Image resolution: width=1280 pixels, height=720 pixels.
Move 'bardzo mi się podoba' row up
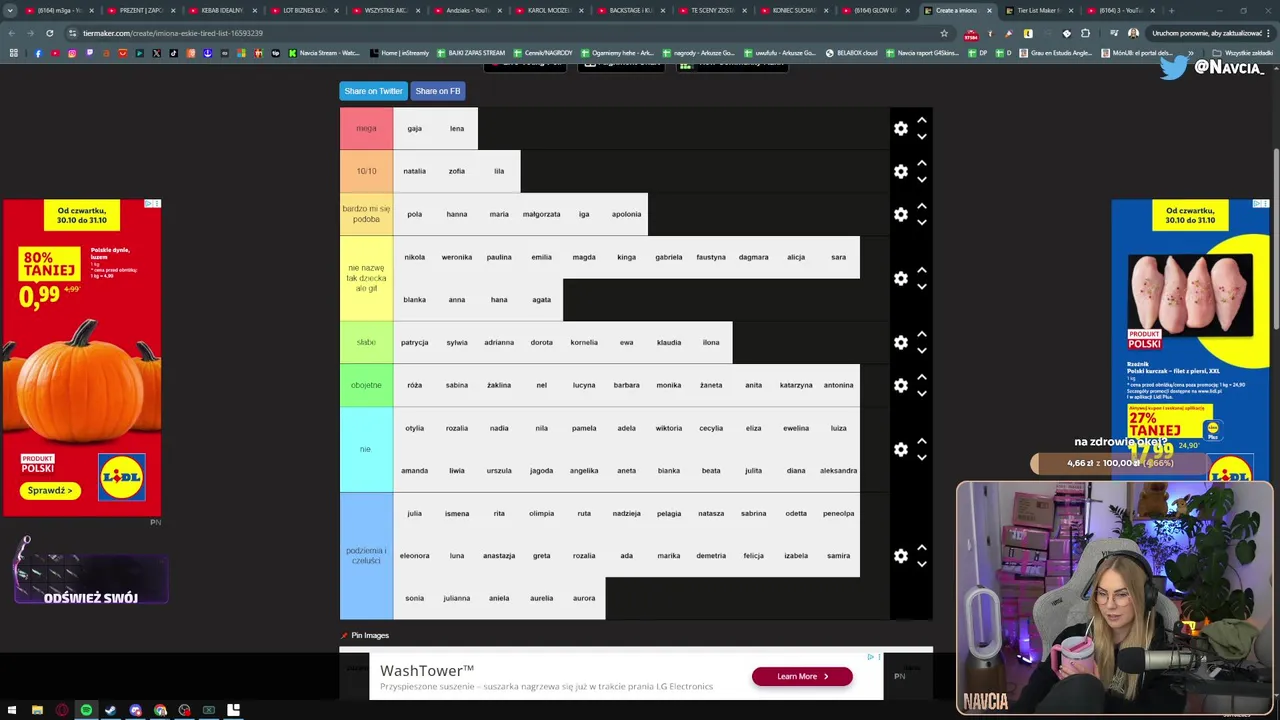pyautogui.click(x=922, y=205)
